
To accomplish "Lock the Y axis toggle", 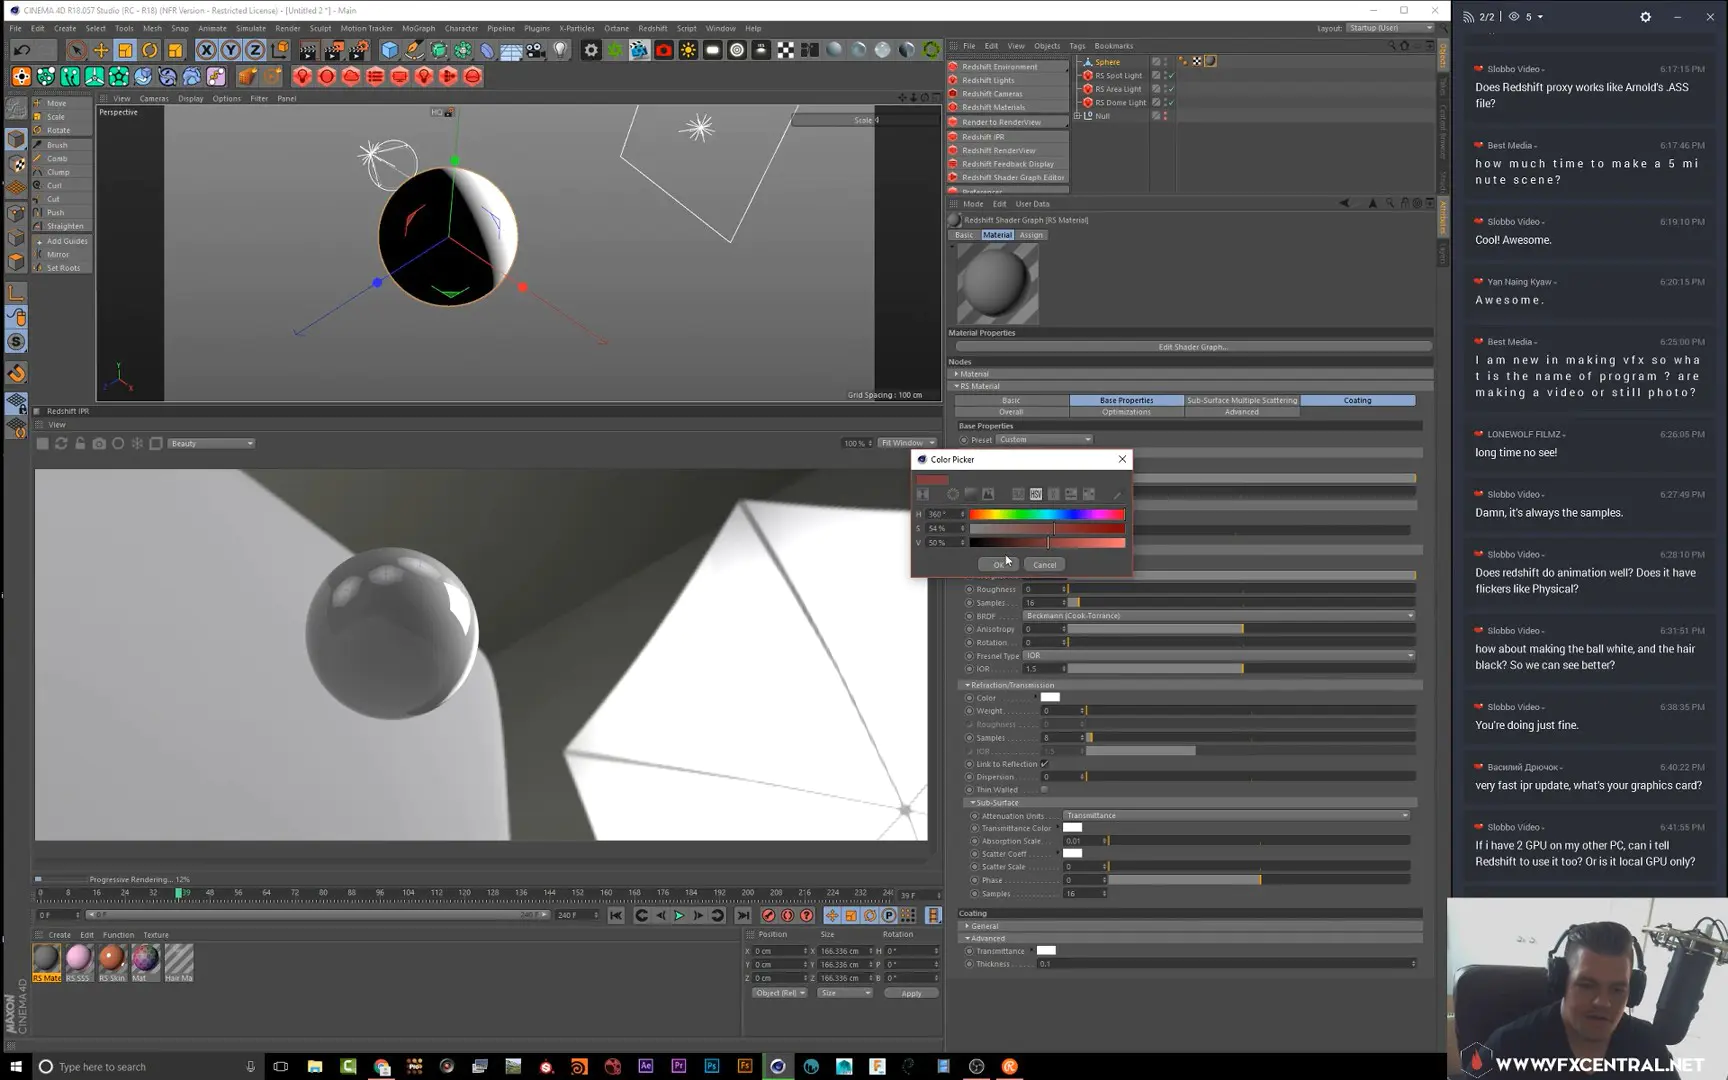I will click(x=231, y=50).
